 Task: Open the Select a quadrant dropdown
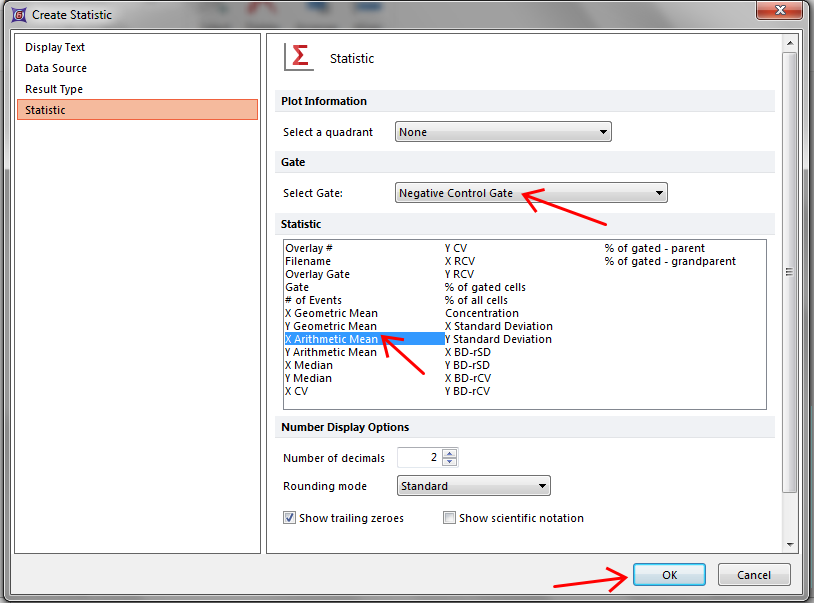coord(503,132)
